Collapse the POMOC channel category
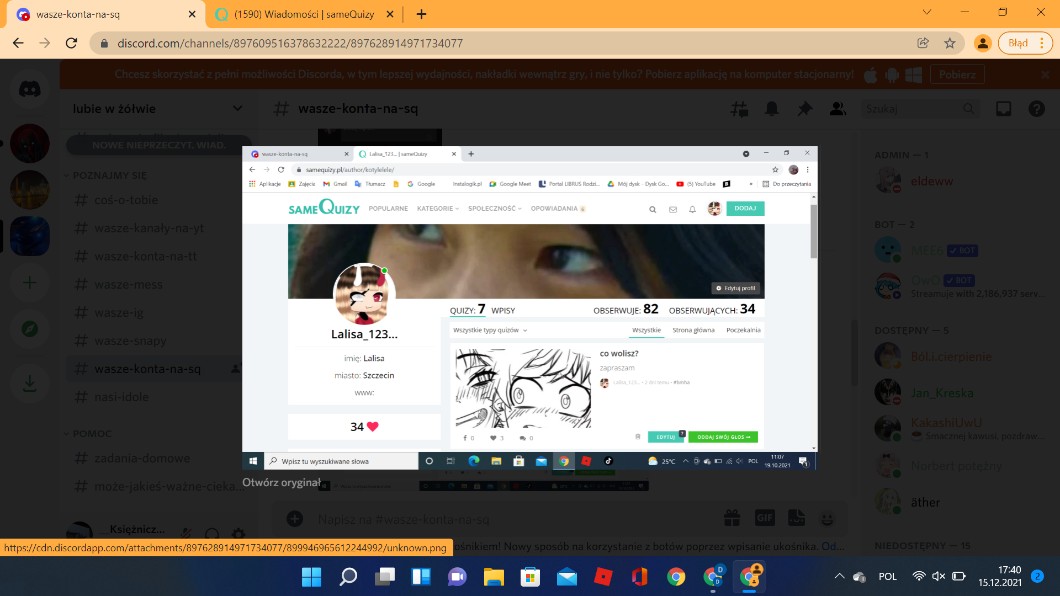Image resolution: width=1060 pixels, height=596 pixels. 97,433
